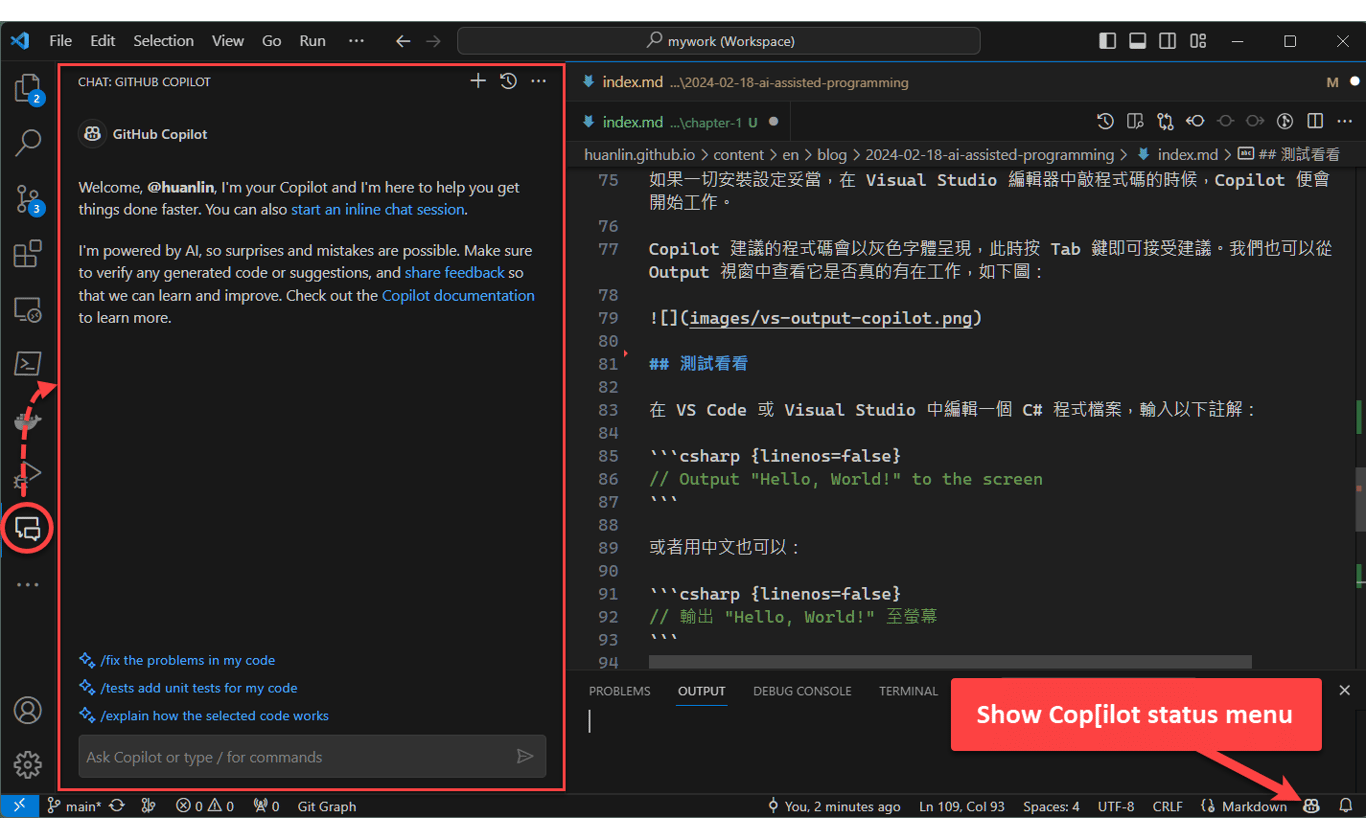Go to line via Ln 109, Col 93
This screenshot has height=840, width=1366.
click(962, 806)
